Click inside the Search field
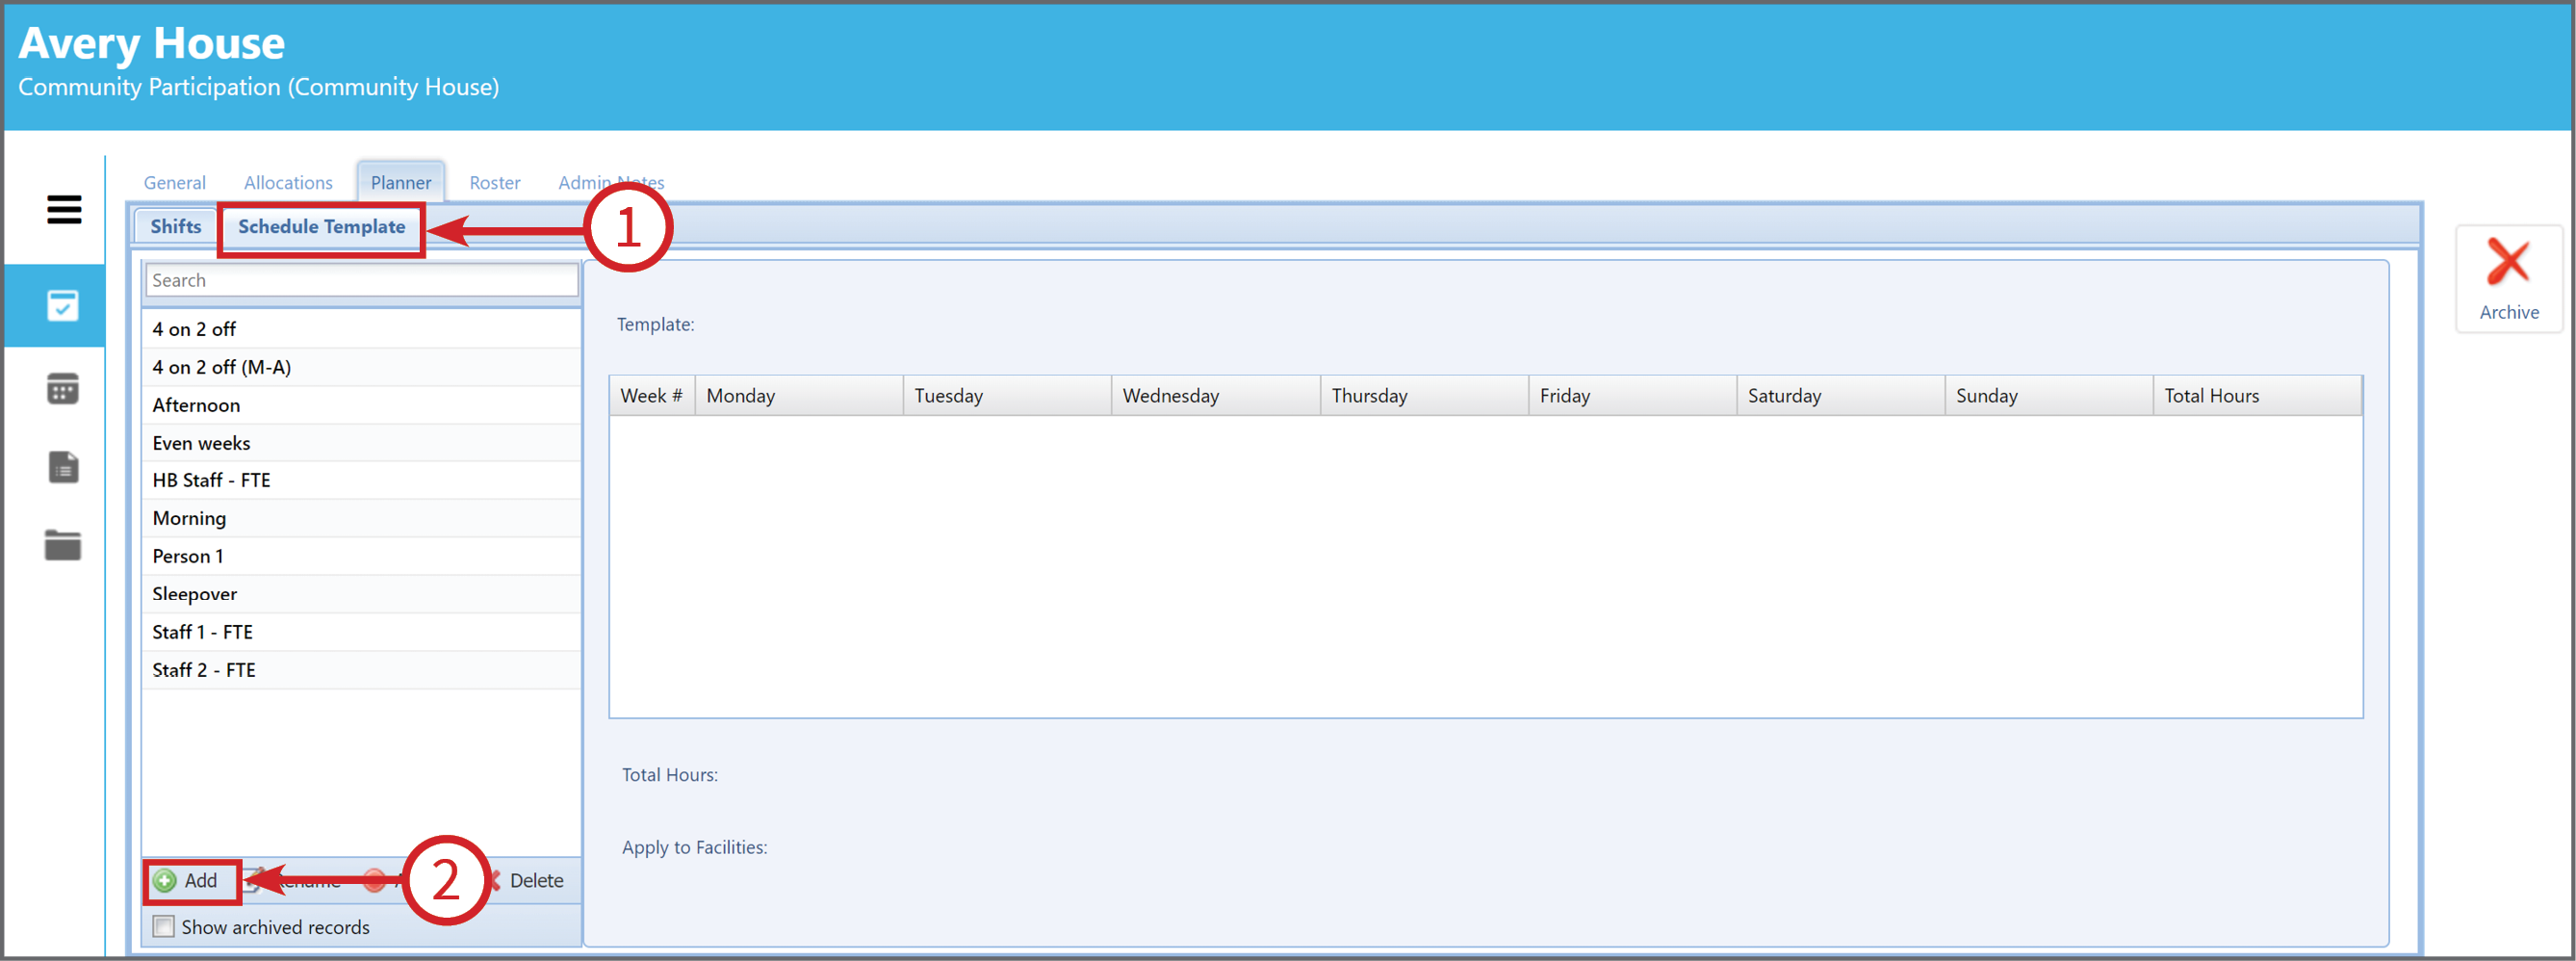This screenshot has width=2576, height=961. pyautogui.click(x=362, y=280)
